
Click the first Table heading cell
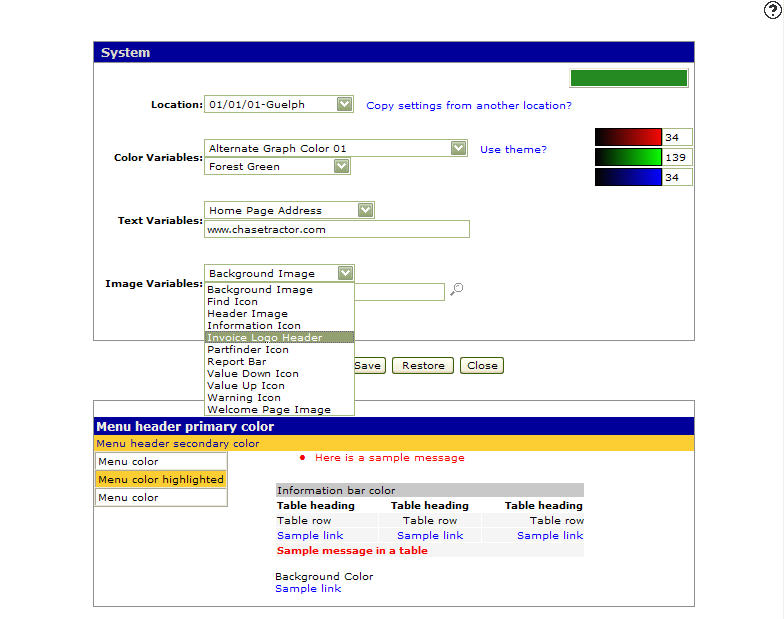[316, 506]
